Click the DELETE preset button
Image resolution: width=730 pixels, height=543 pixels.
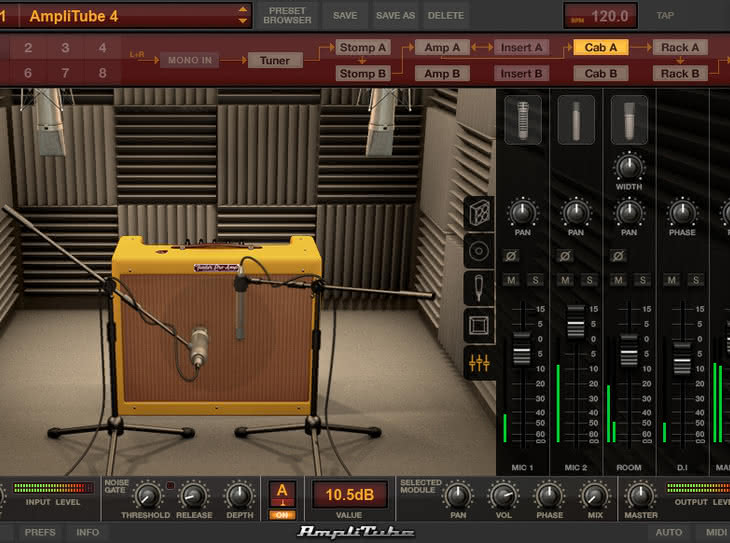446,15
